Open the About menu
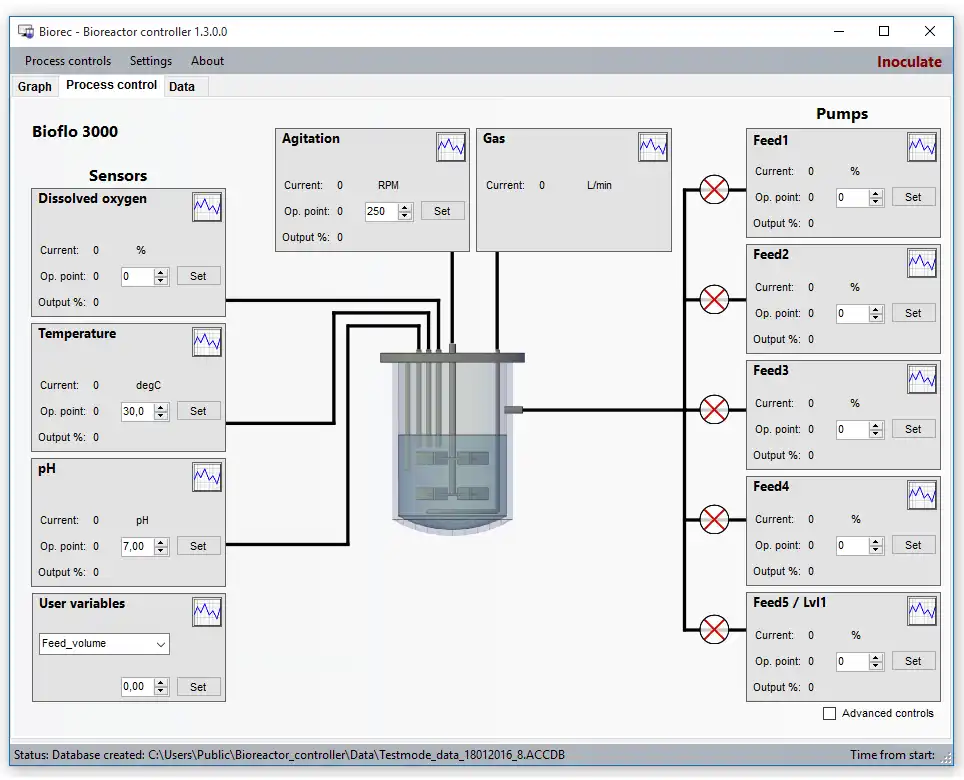 [x=207, y=61]
